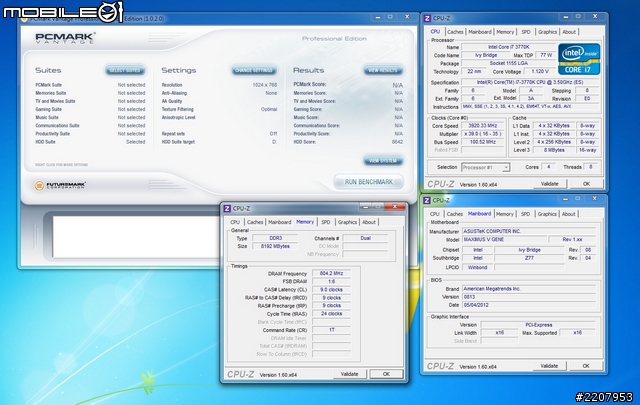Open the About tab in the Mainboard CPU-Z window
This screenshot has height=405, width=640.
click(x=569, y=214)
